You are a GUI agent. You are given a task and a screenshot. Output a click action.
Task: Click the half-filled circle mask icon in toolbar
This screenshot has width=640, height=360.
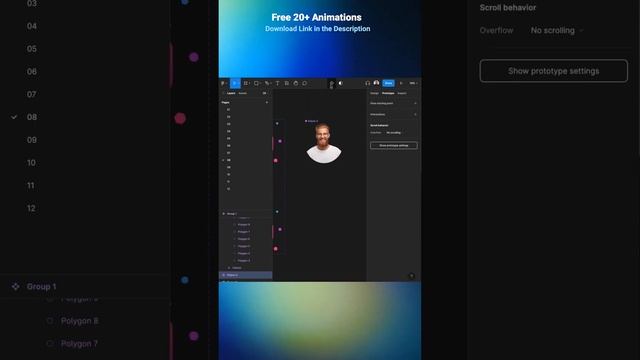pos(340,83)
